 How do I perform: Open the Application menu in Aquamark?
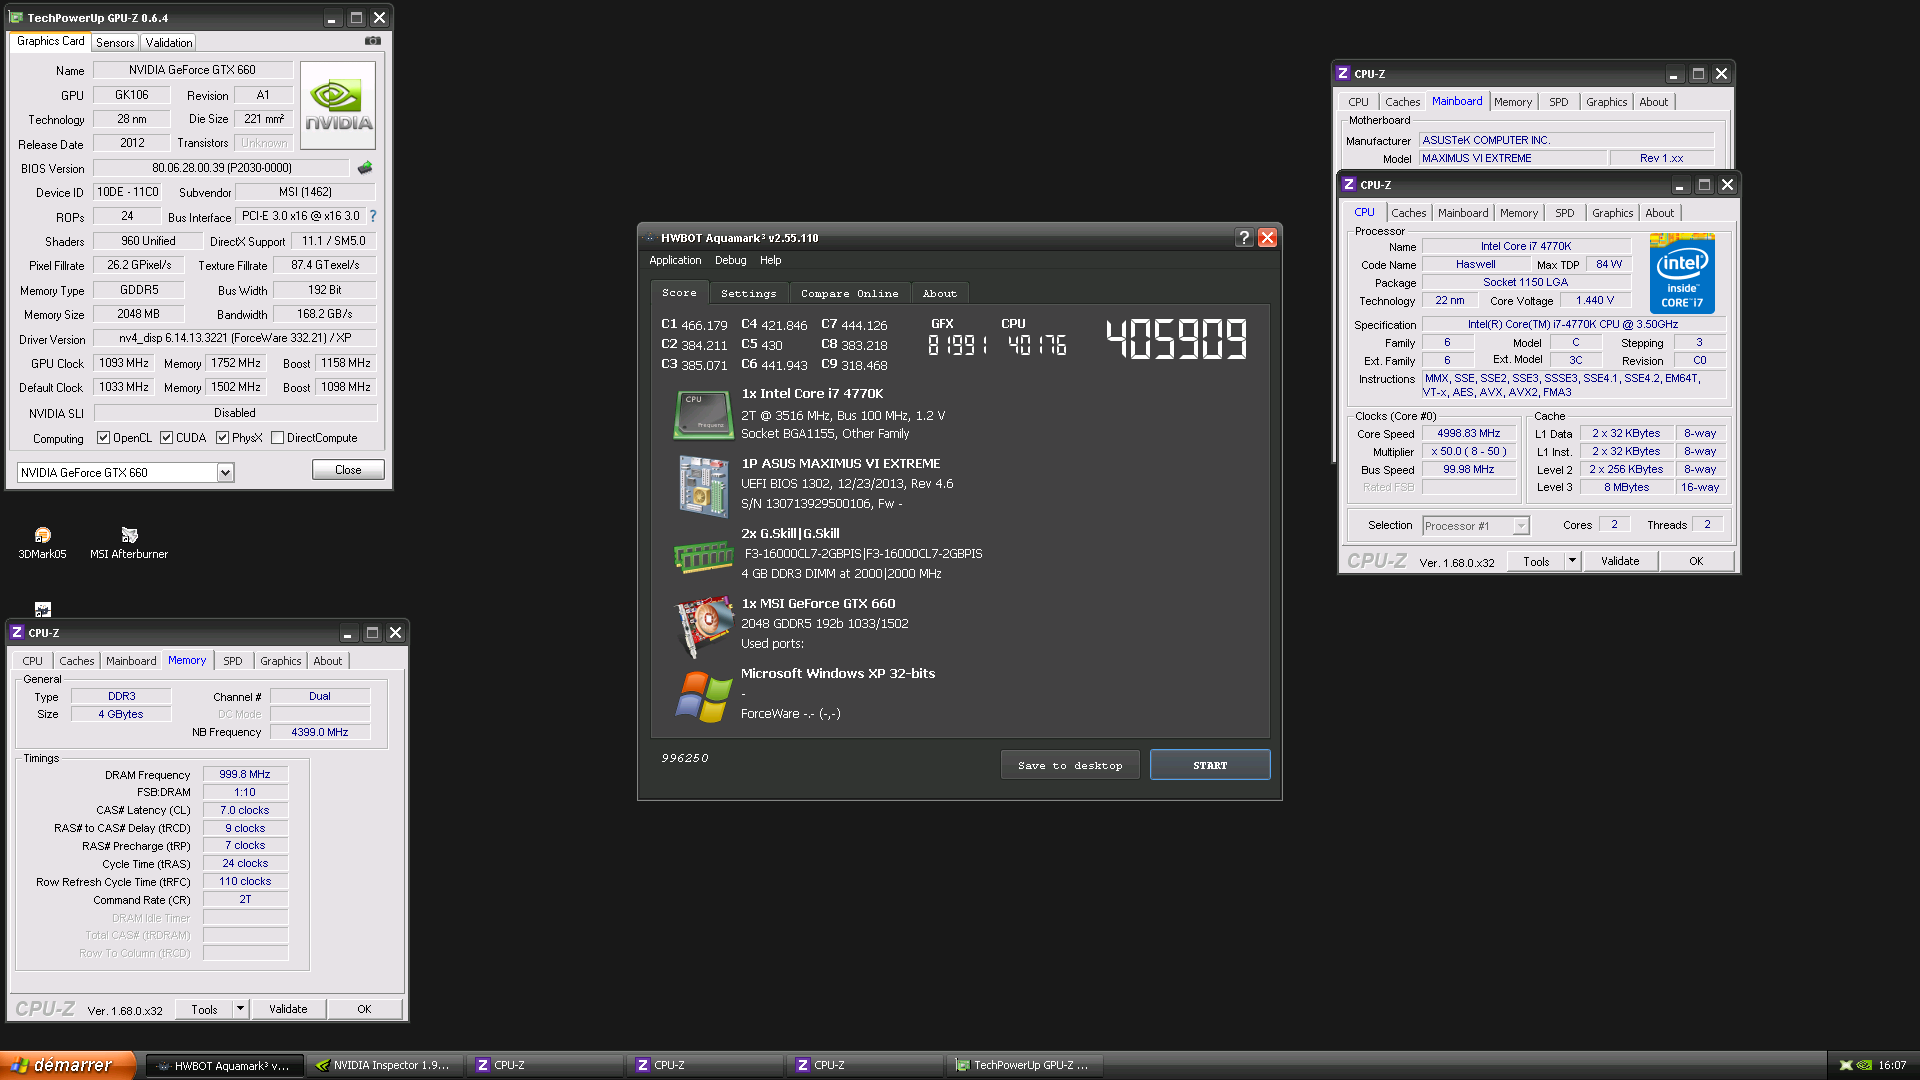[x=675, y=260]
